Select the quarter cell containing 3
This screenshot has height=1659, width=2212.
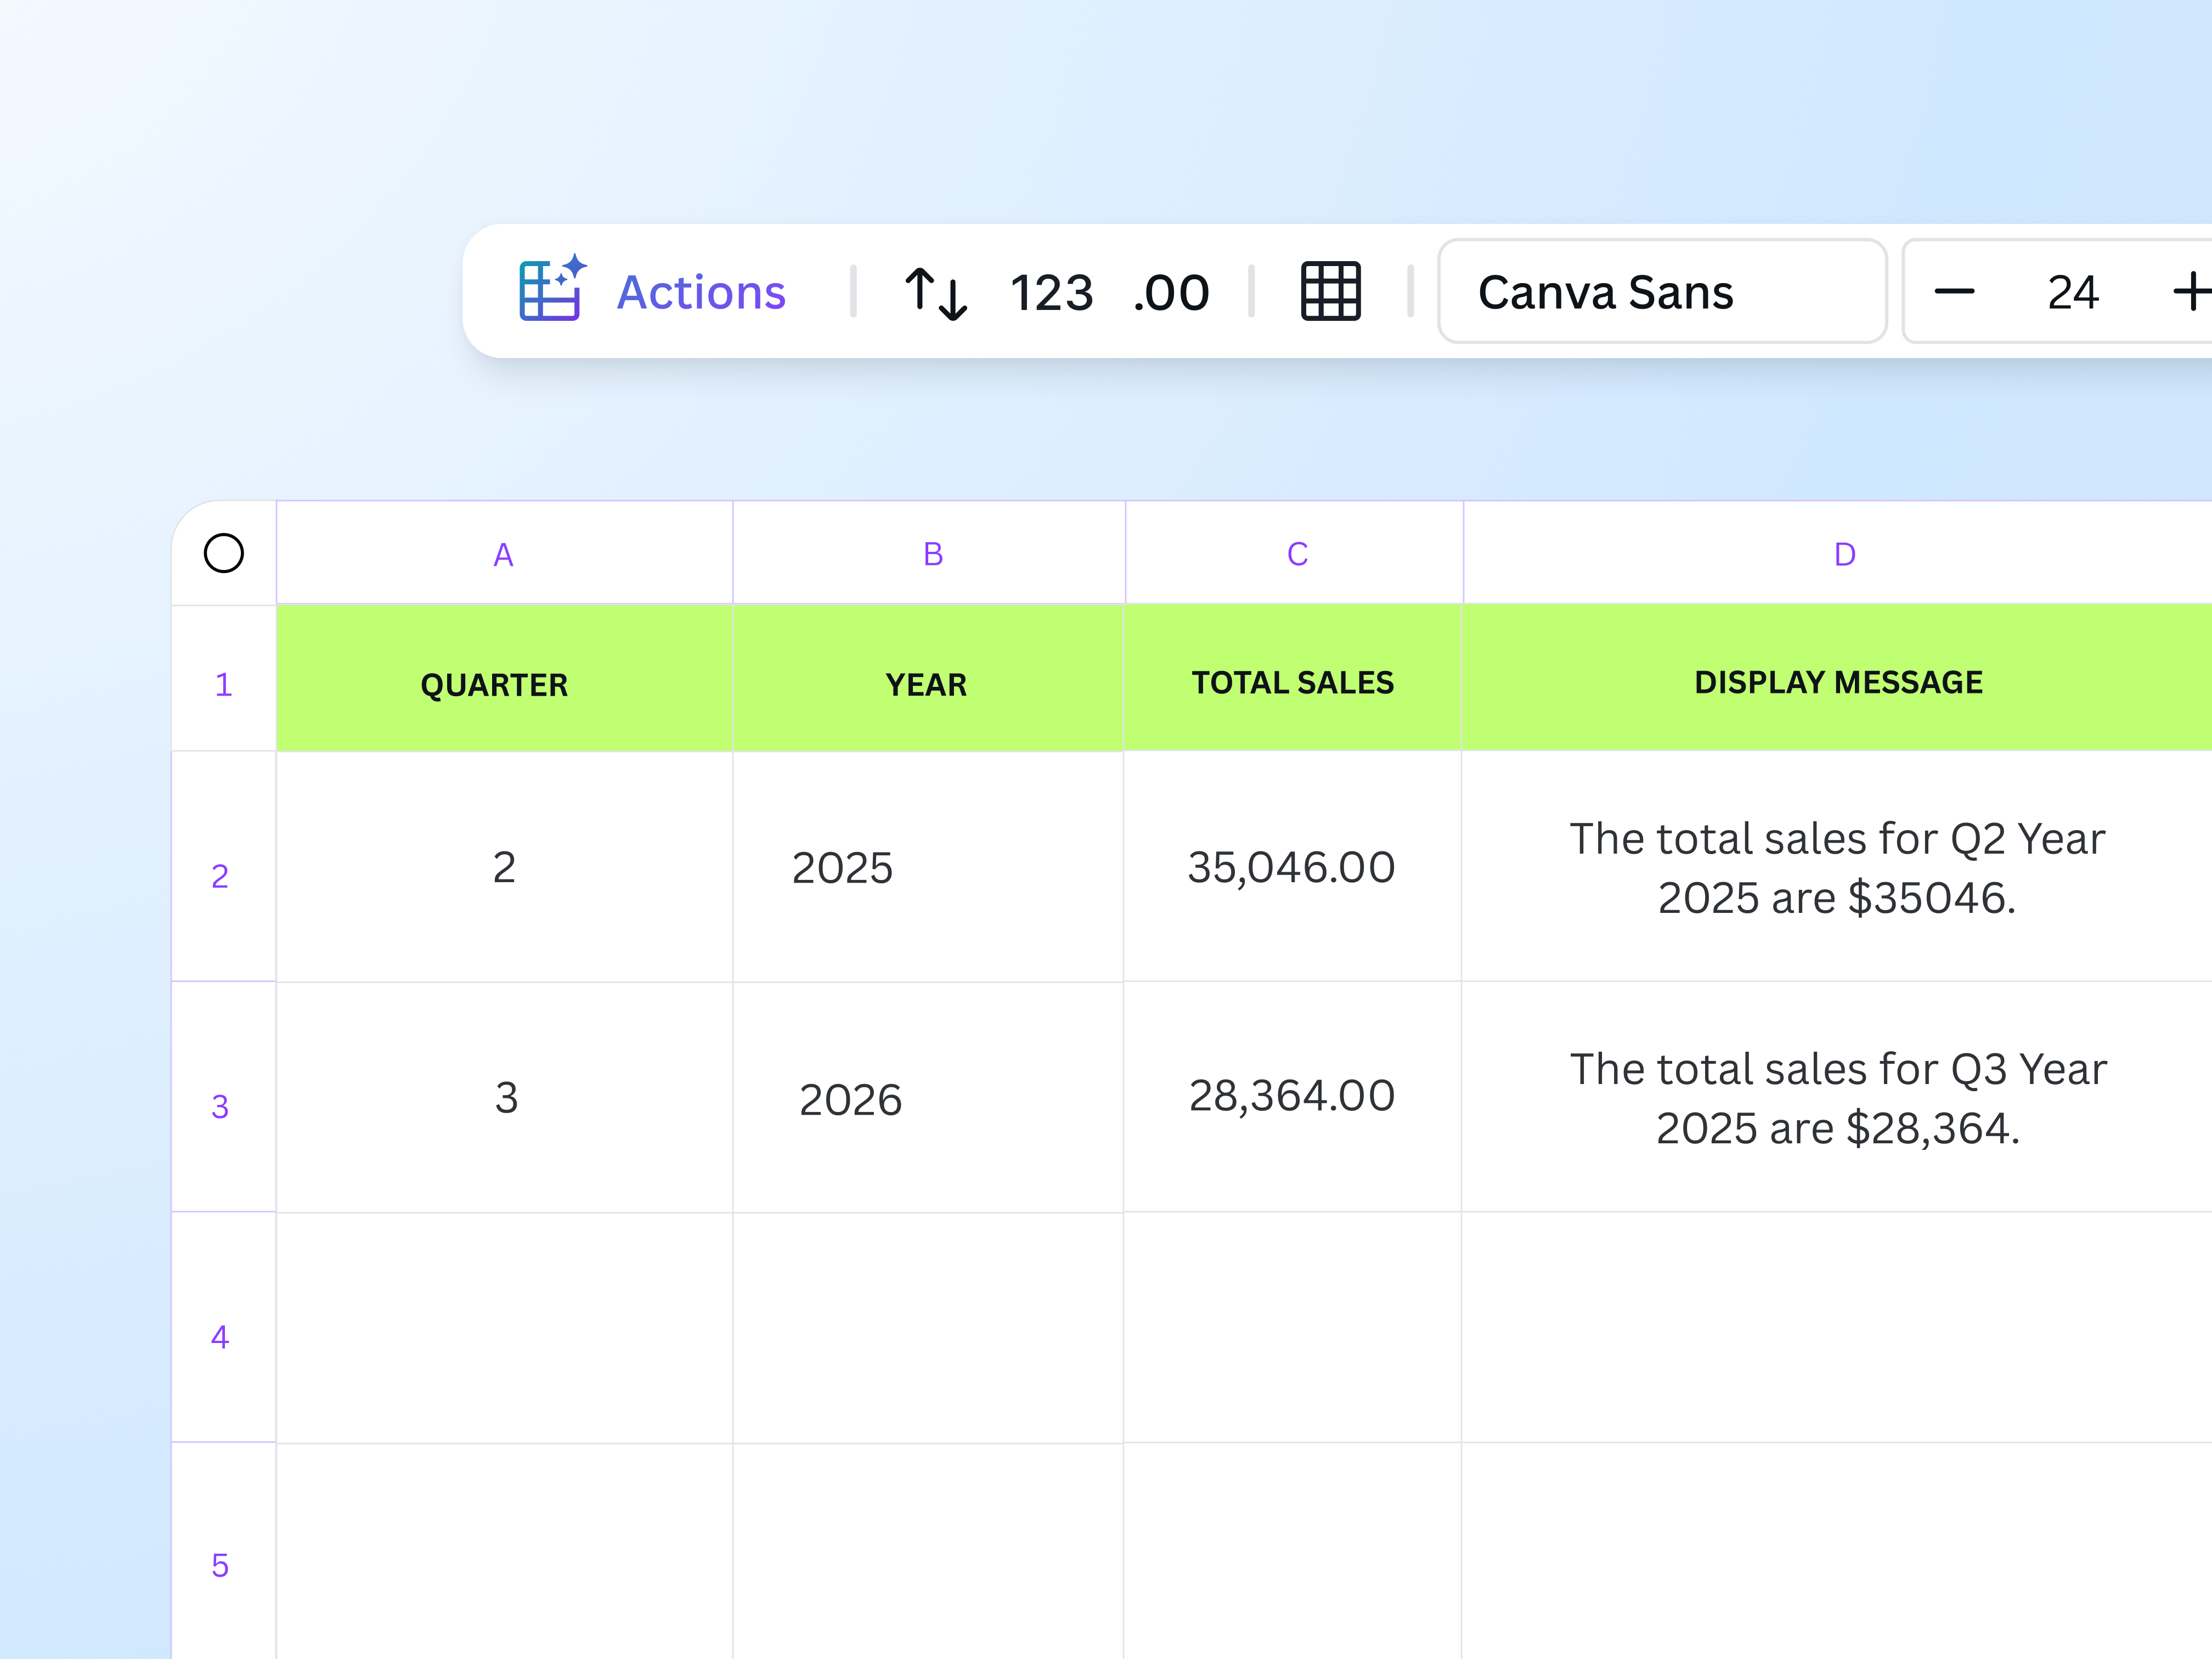pos(504,1097)
